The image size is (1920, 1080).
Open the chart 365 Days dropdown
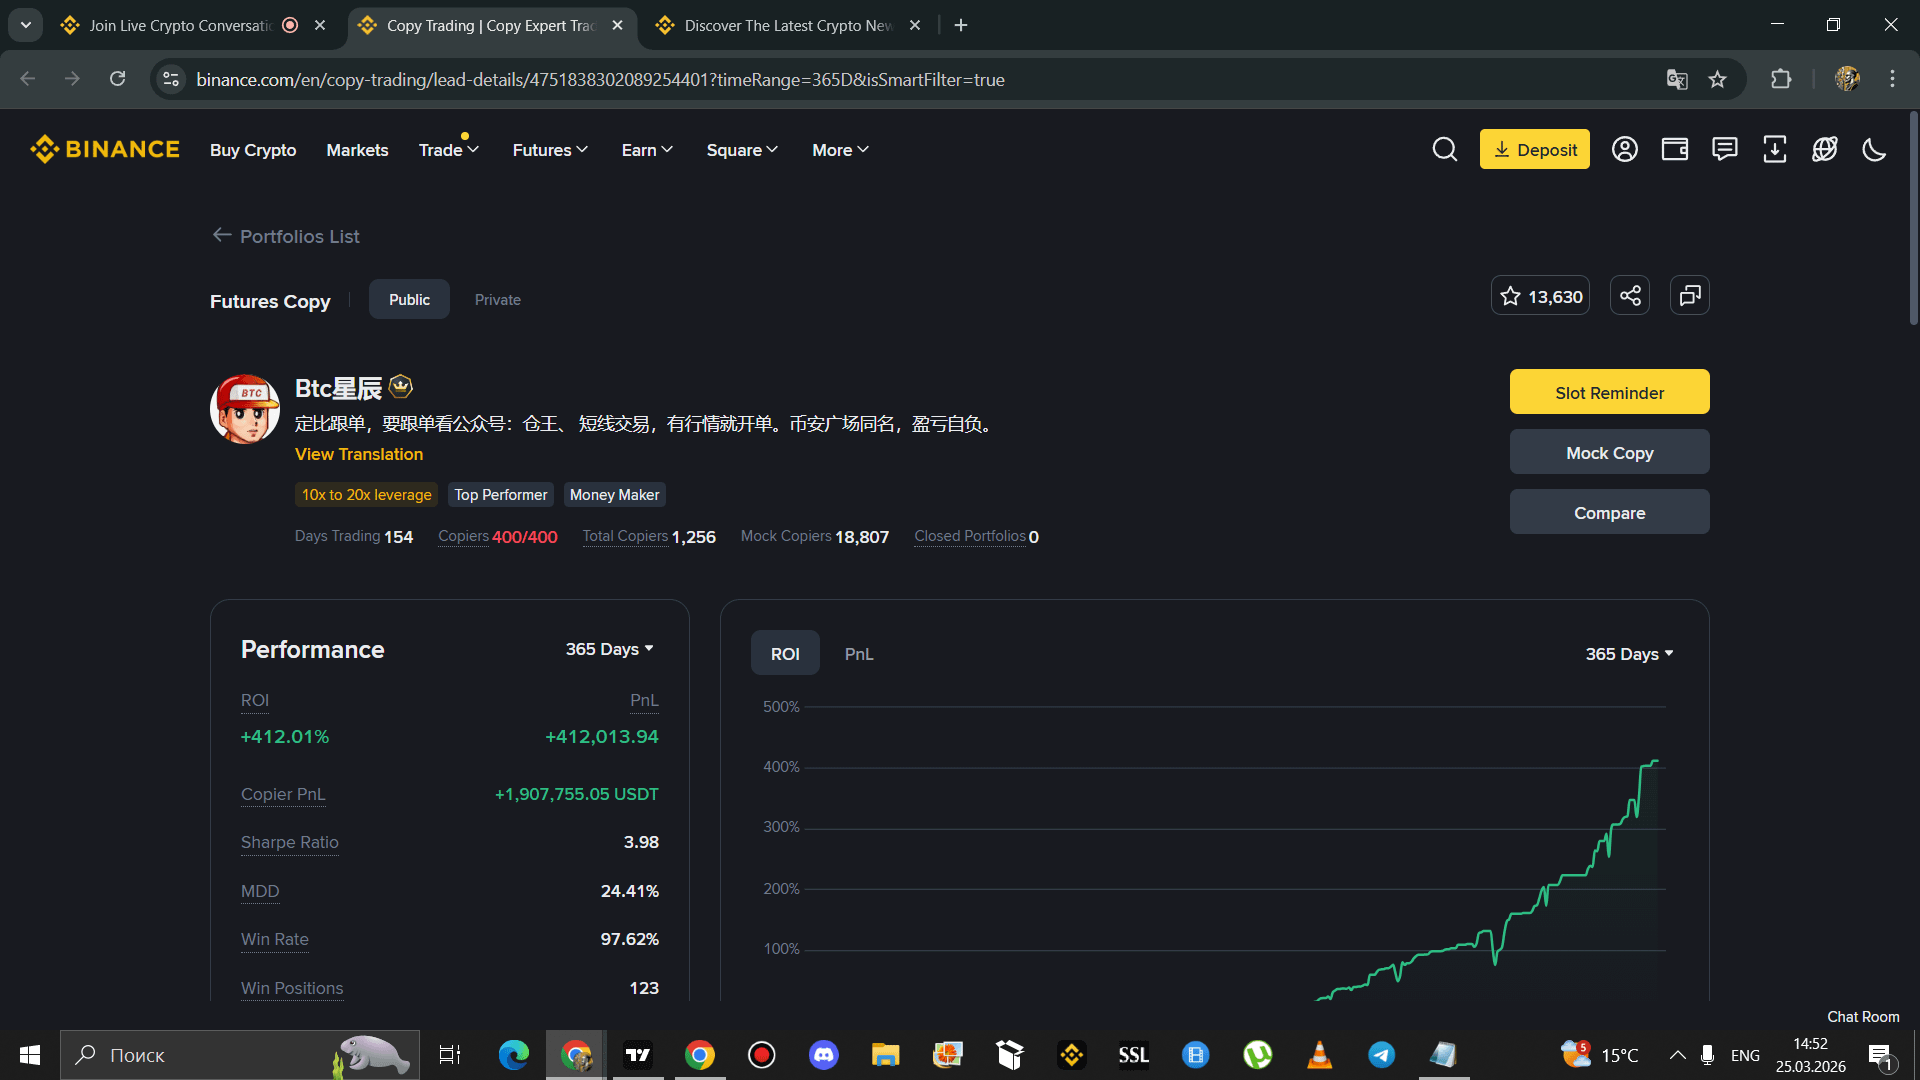(1630, 654)
